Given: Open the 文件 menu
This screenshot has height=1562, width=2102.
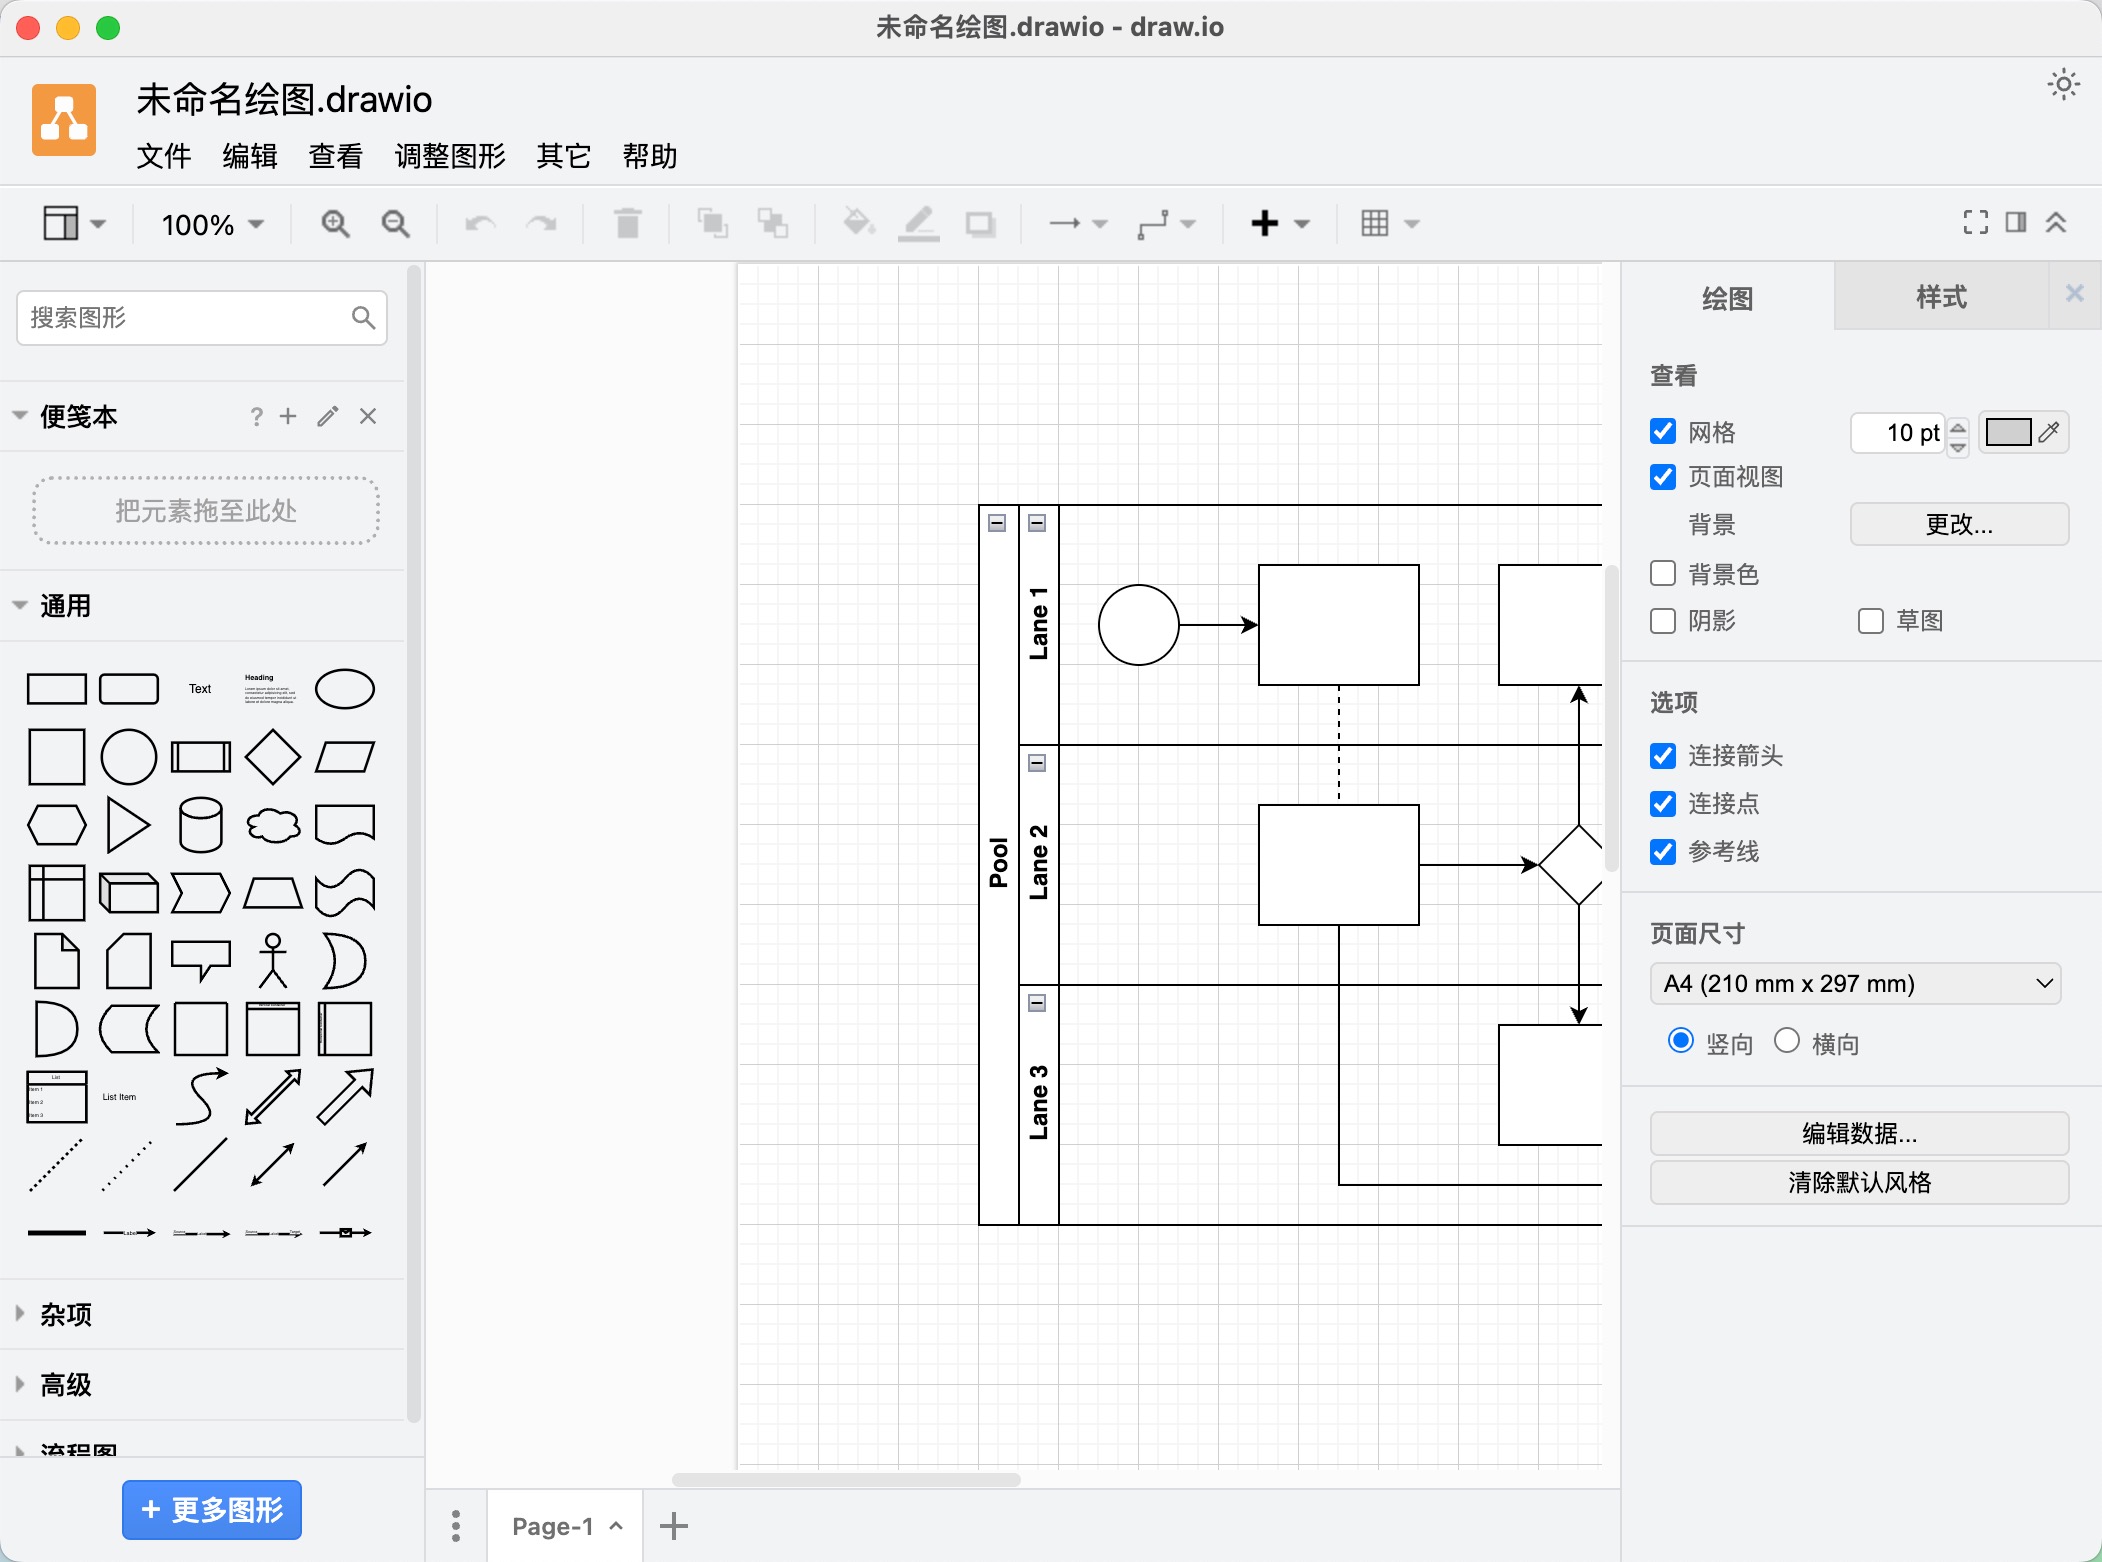Looking at the screenshot, I should pyautogui.click(x=163, y=156).
